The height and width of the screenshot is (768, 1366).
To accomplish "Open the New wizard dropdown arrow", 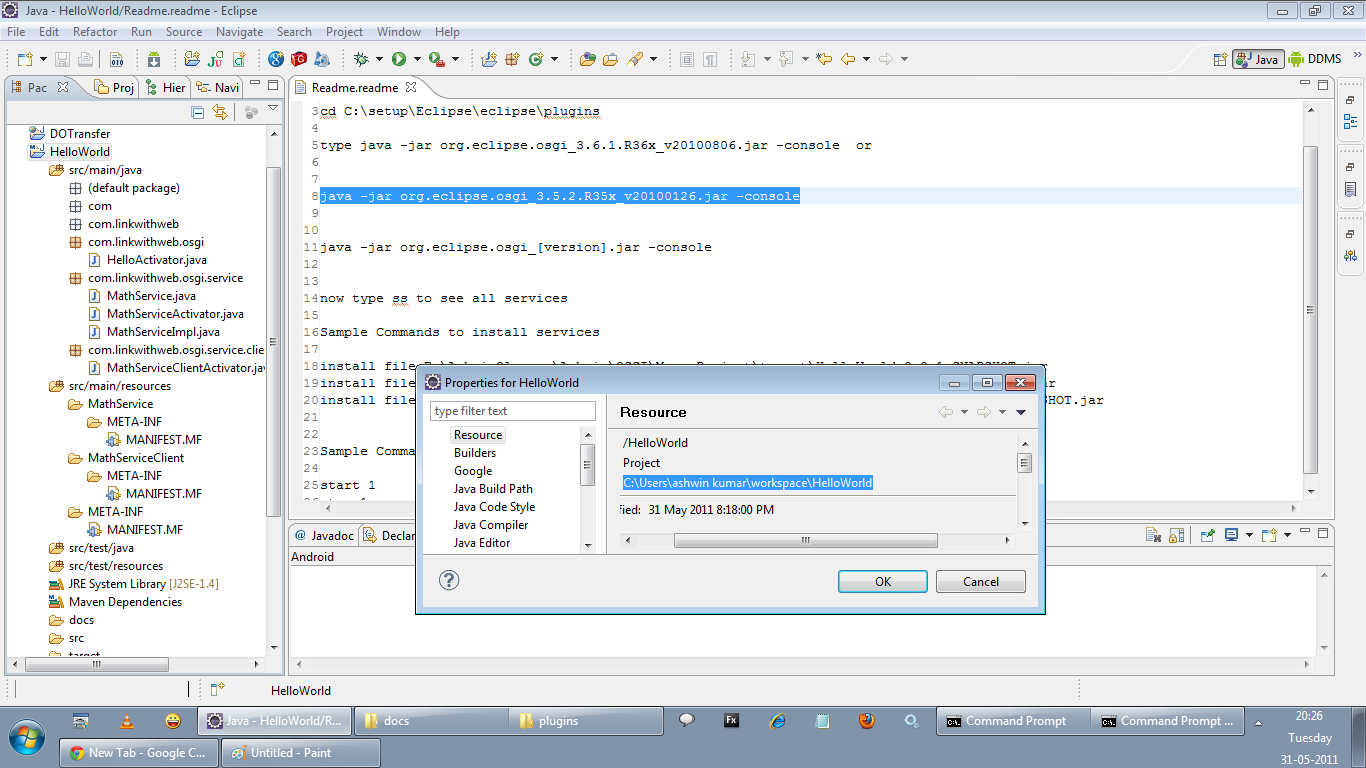I will 43,59.
